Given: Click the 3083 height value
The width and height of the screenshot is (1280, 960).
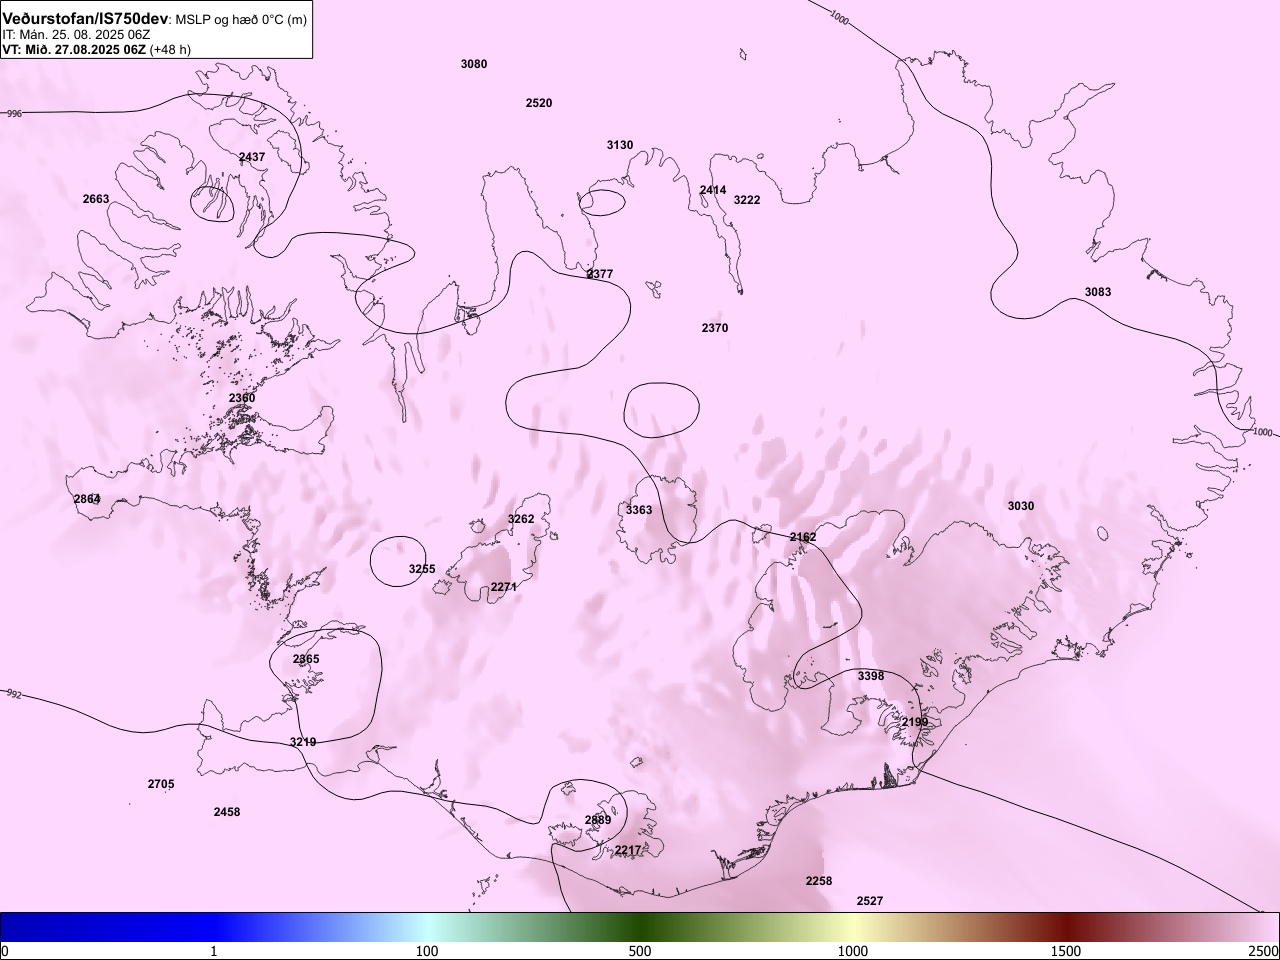Looking at the screenshot, I should point(1098,292).
